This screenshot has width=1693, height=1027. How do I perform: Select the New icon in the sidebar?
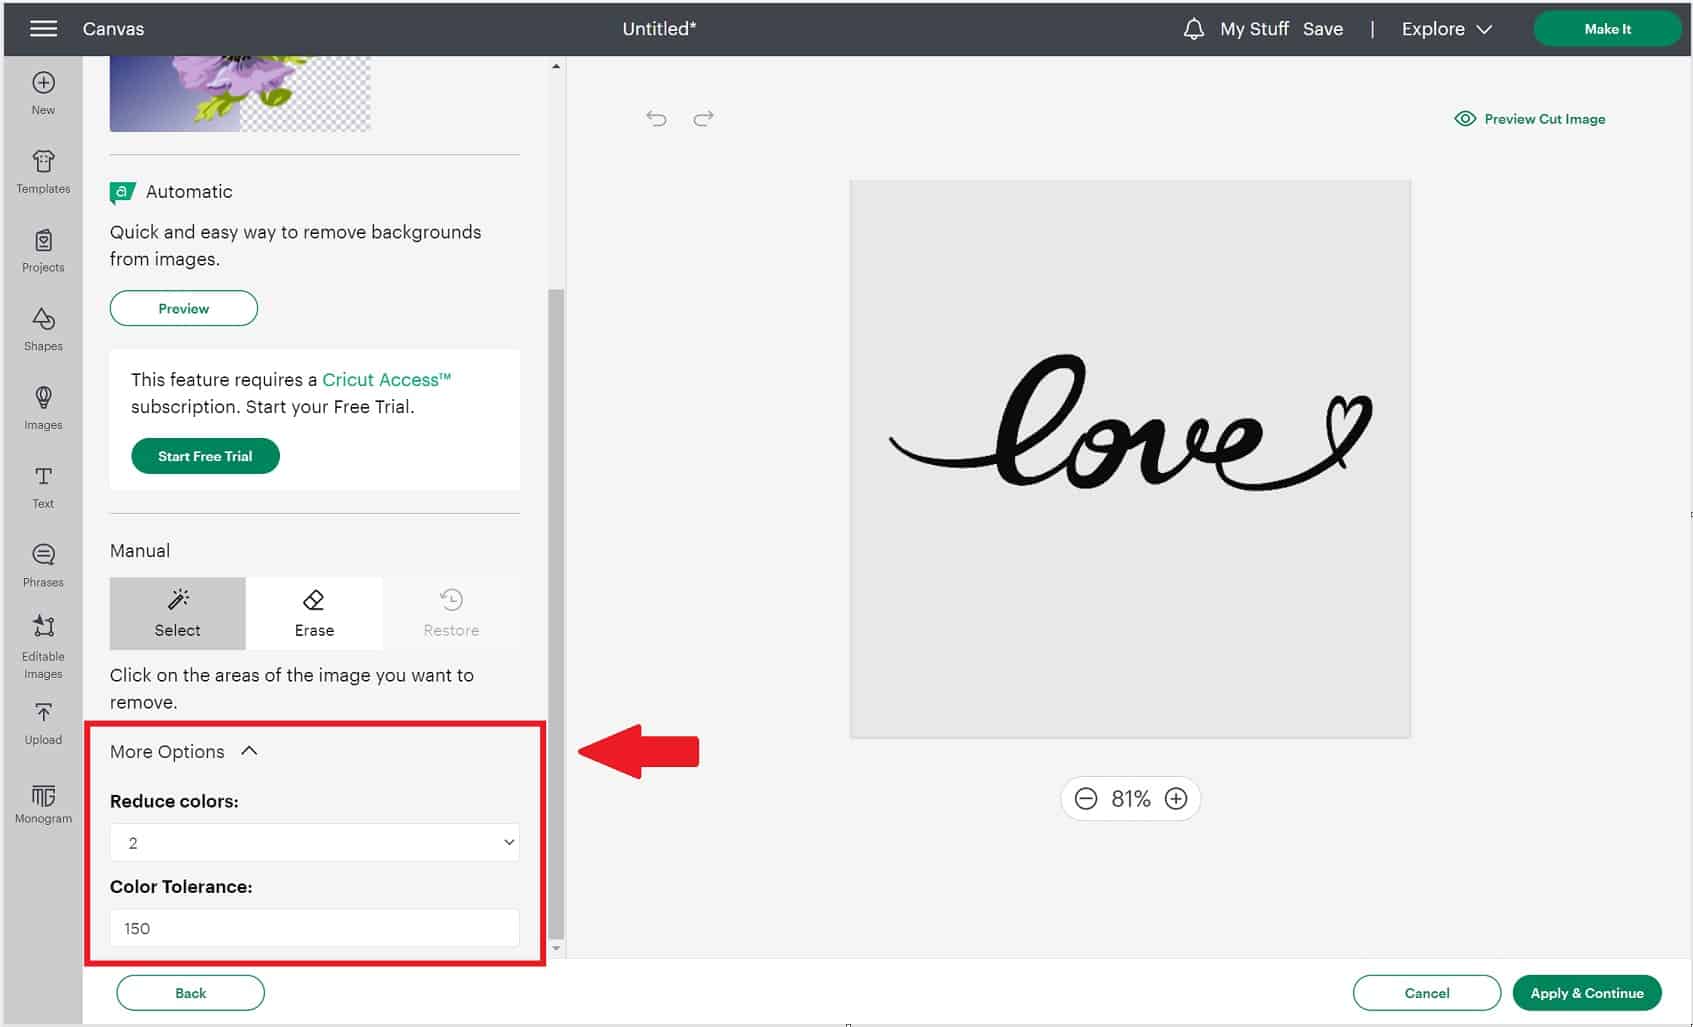click(42, 92)
